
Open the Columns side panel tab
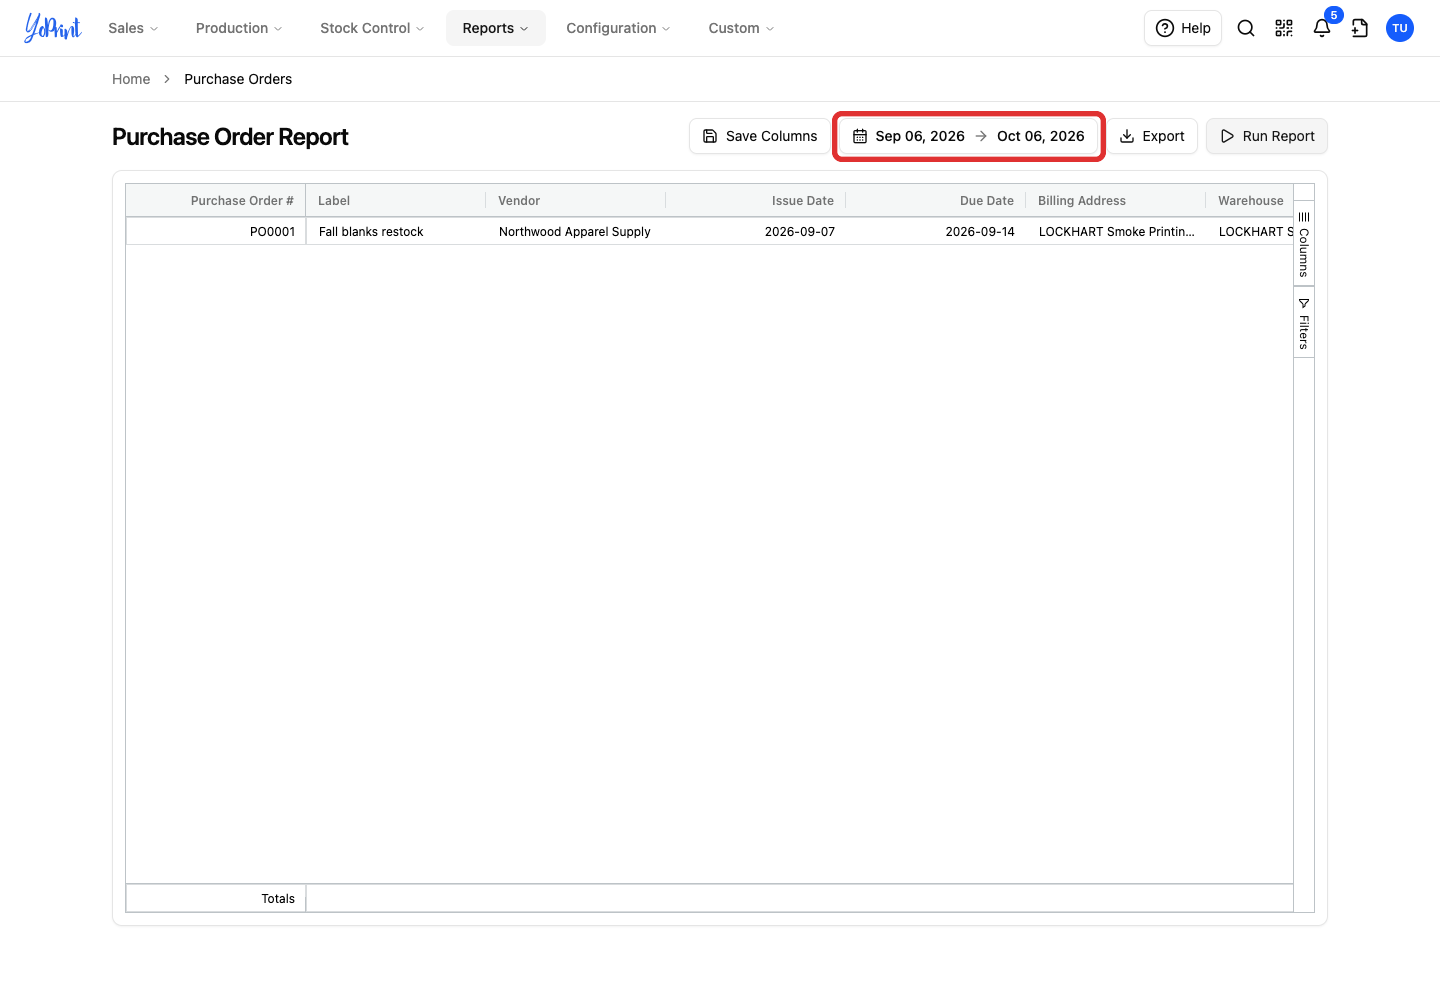coord(1304,244)
